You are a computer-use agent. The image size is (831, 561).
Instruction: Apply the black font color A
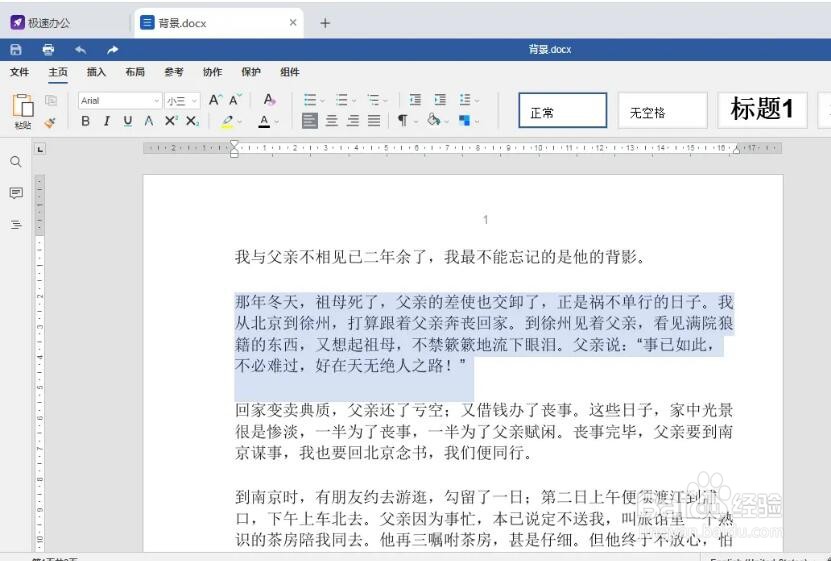coord(264,121)
